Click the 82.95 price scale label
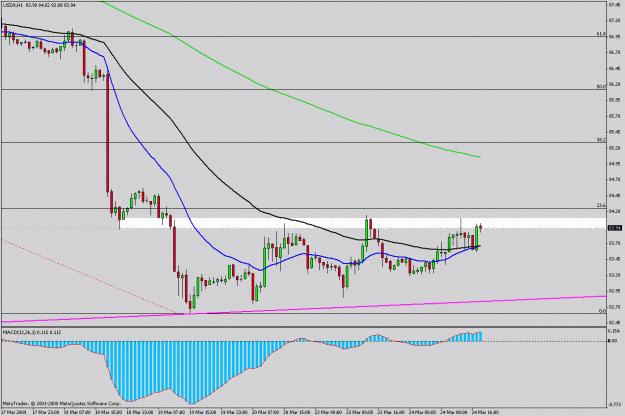The image size is (625, 416). click(614, 291)
